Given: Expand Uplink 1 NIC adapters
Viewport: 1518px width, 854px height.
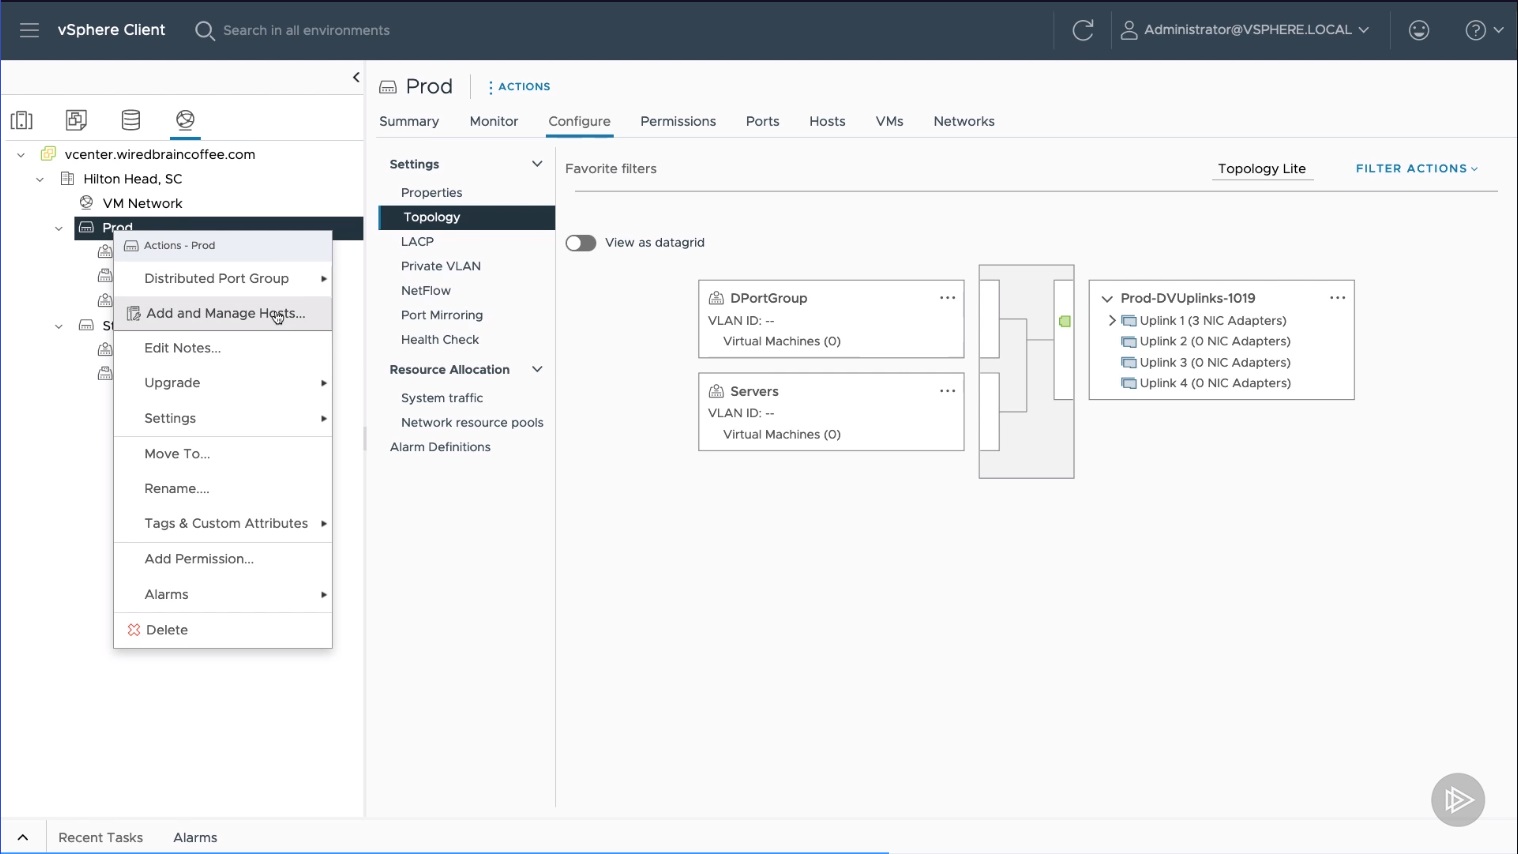Looking at the screenshot, I should click(x=1112, y=321).
